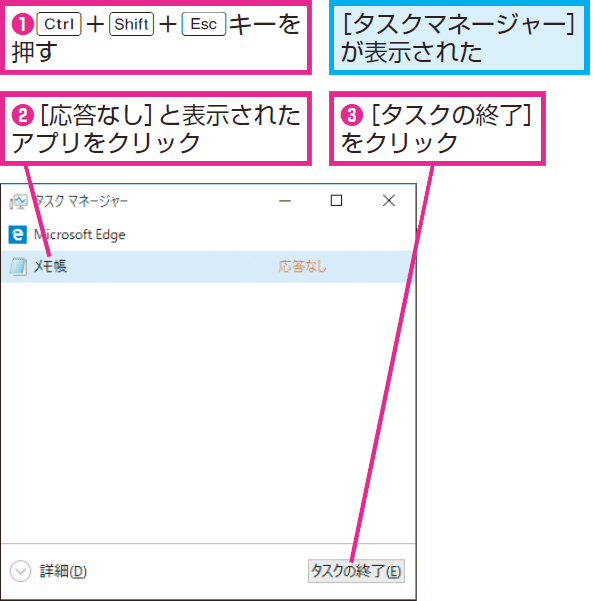The image size is (595, 601).
Task: Click the Microsoft Edge app icon
Action: point(18,235)
